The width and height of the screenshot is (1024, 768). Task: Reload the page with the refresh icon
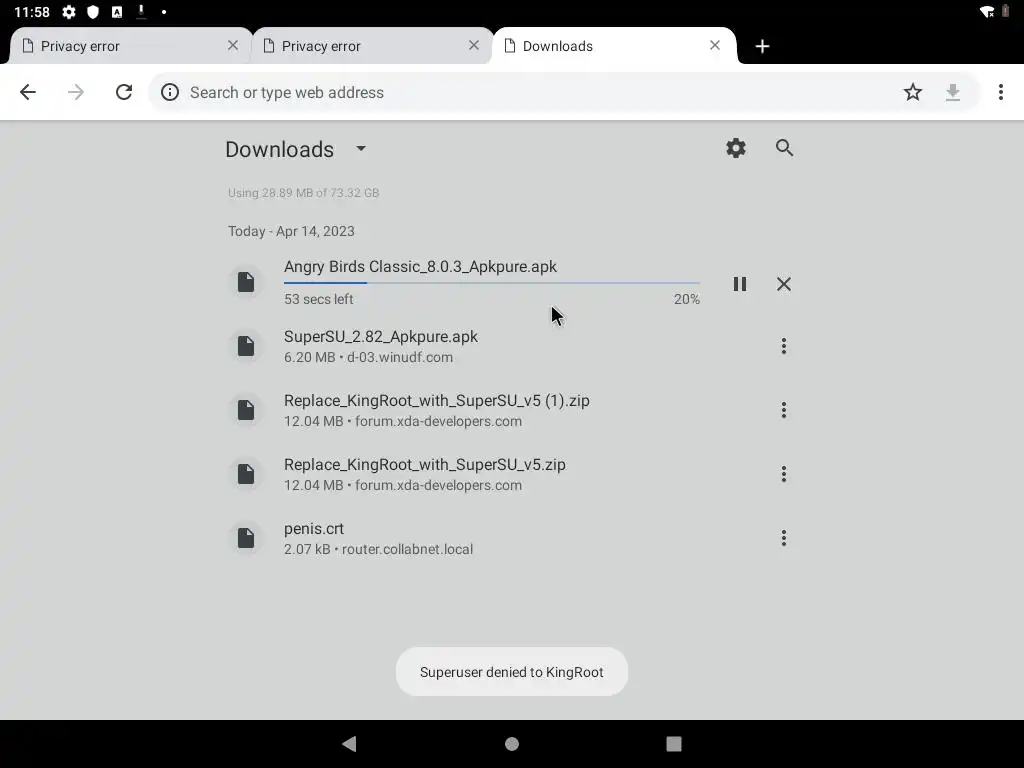pyautogui.click(x=124, y=92)
